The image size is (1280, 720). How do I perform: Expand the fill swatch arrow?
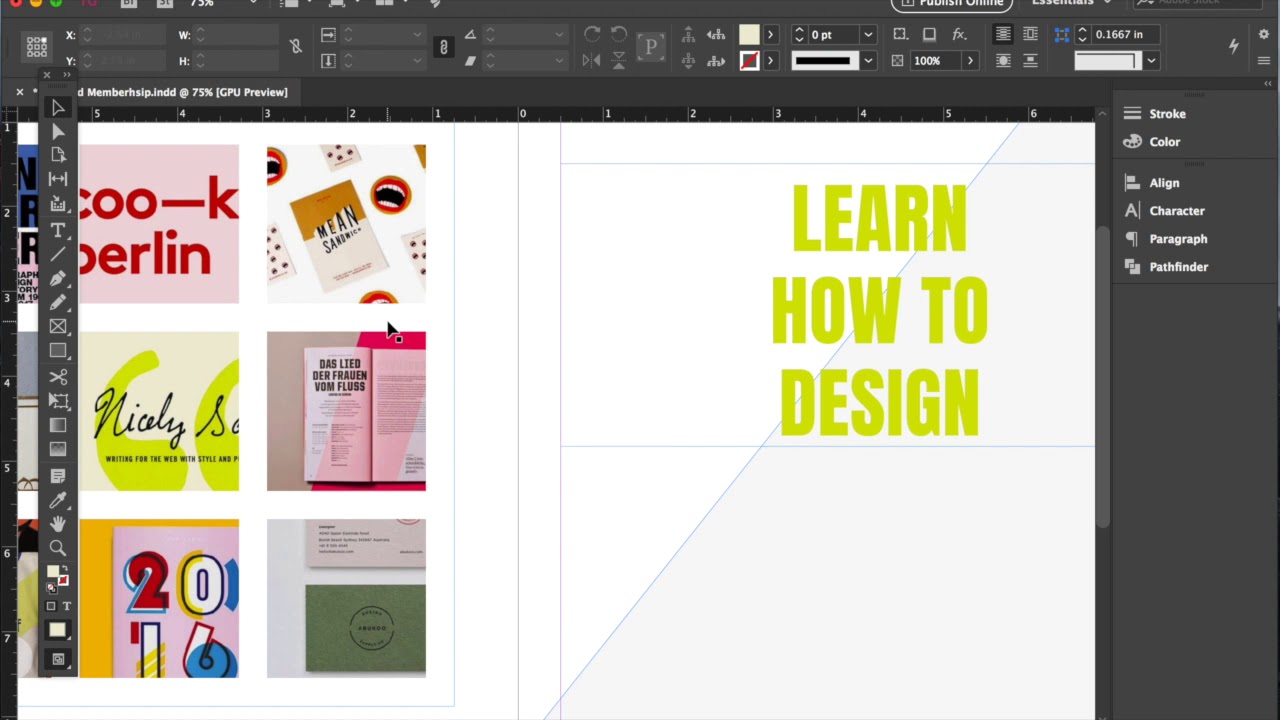click(770, 35)
